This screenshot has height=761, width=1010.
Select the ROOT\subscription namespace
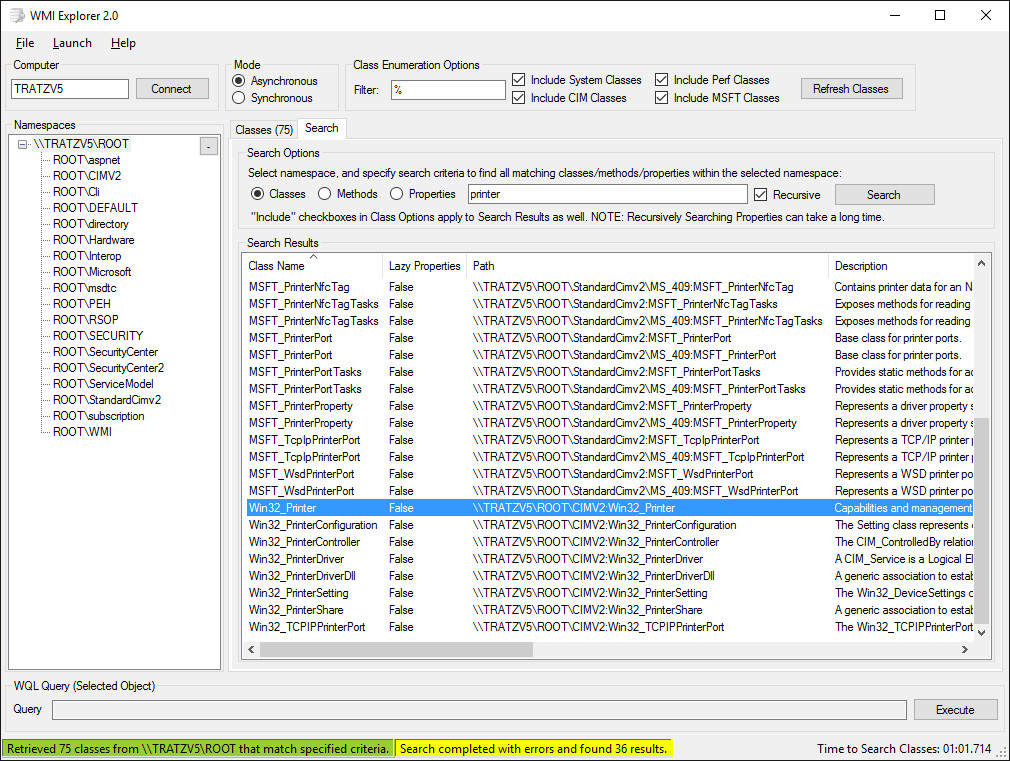pos(99,416)
